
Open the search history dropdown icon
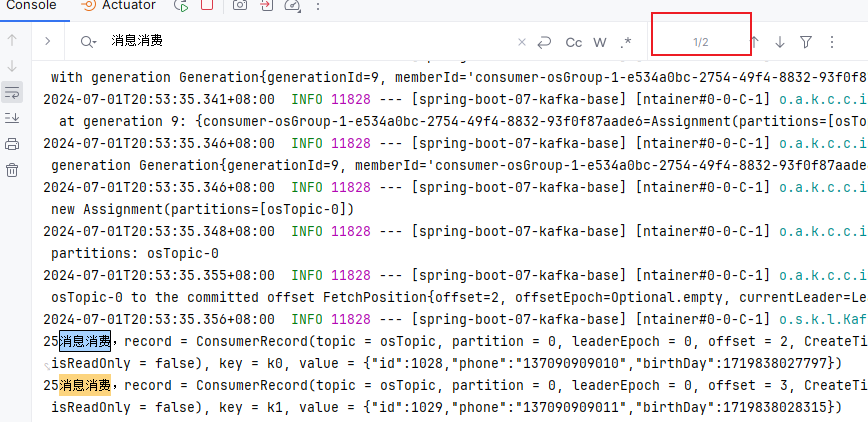click(x=88, y=42)
